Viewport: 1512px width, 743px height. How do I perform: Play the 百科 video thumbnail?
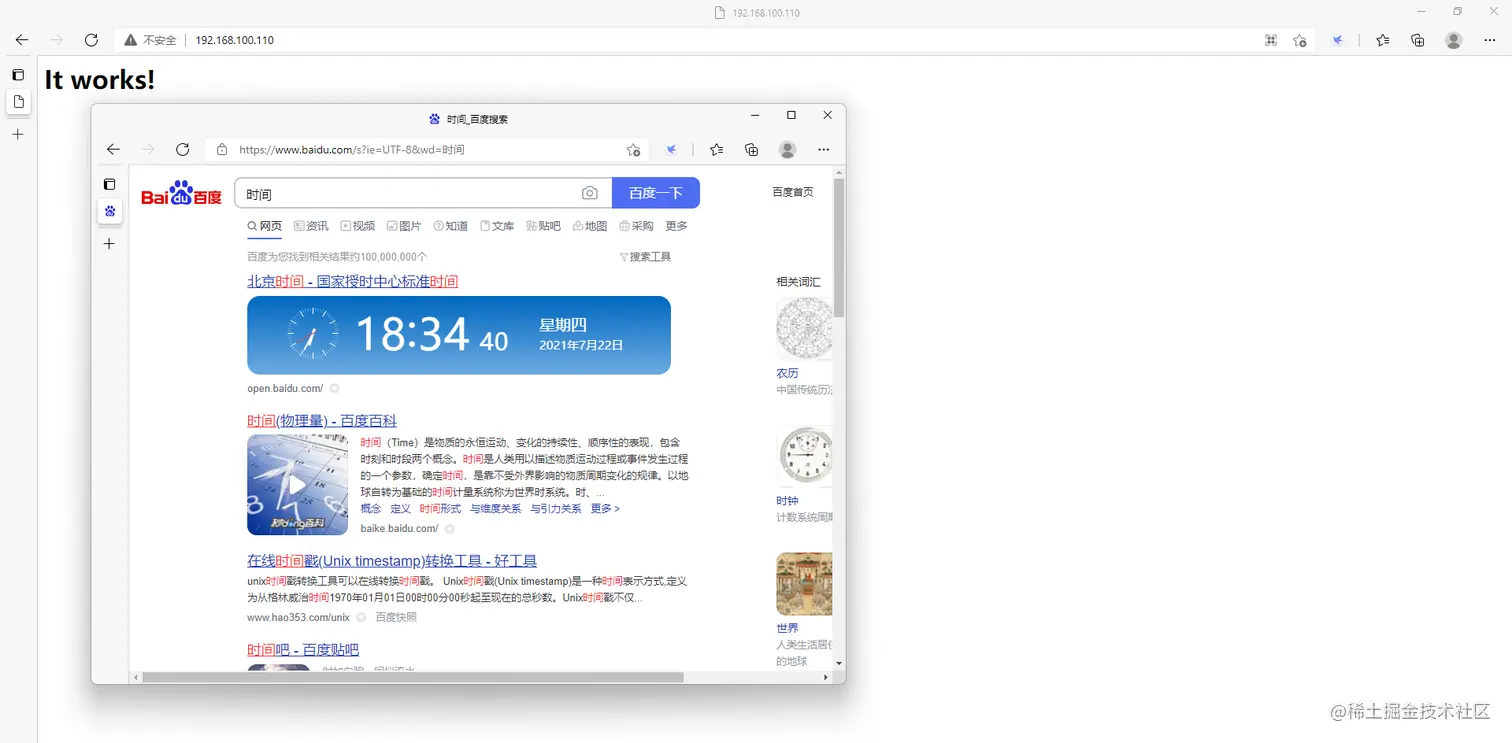297,484
